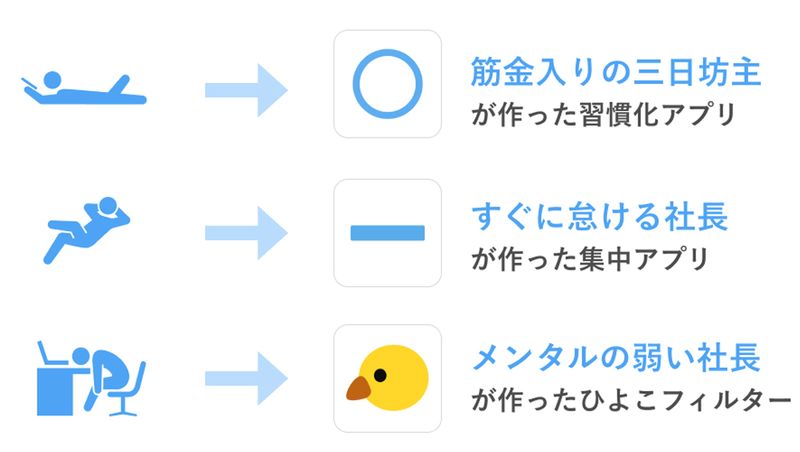This screenshot has height=452, width=800.
Task: Click the text が作った集中アプリ
Action: [590, 258]
